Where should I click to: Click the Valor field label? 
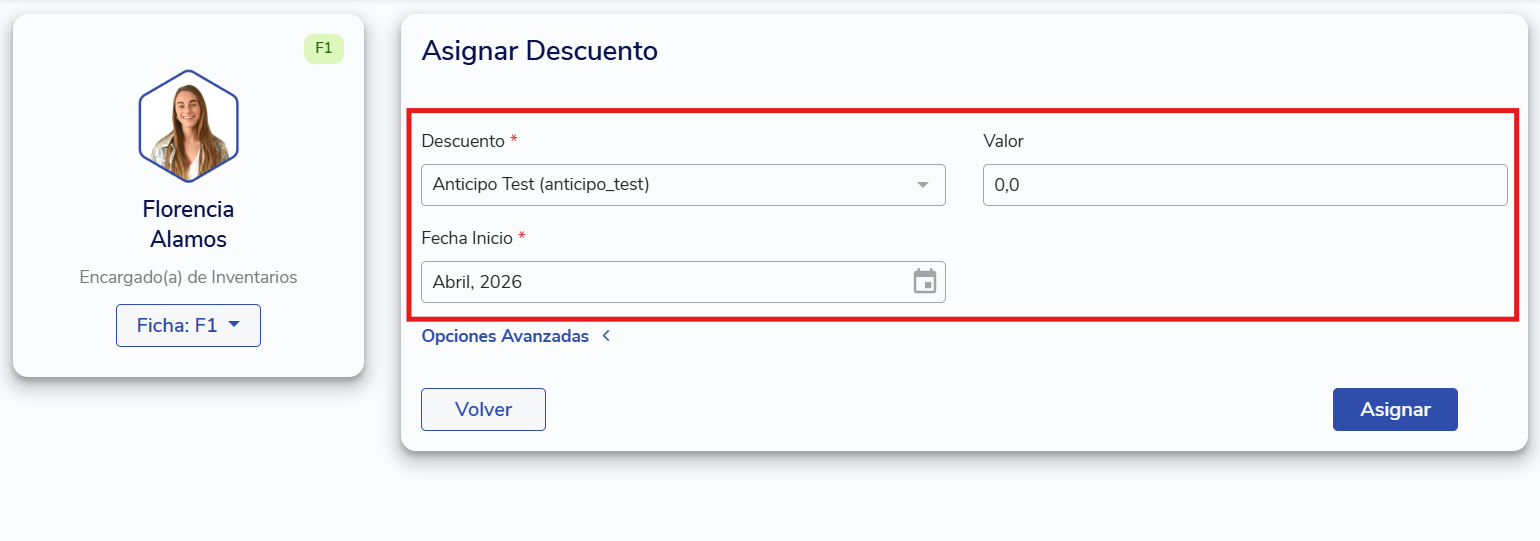[x=1003, y=141]
